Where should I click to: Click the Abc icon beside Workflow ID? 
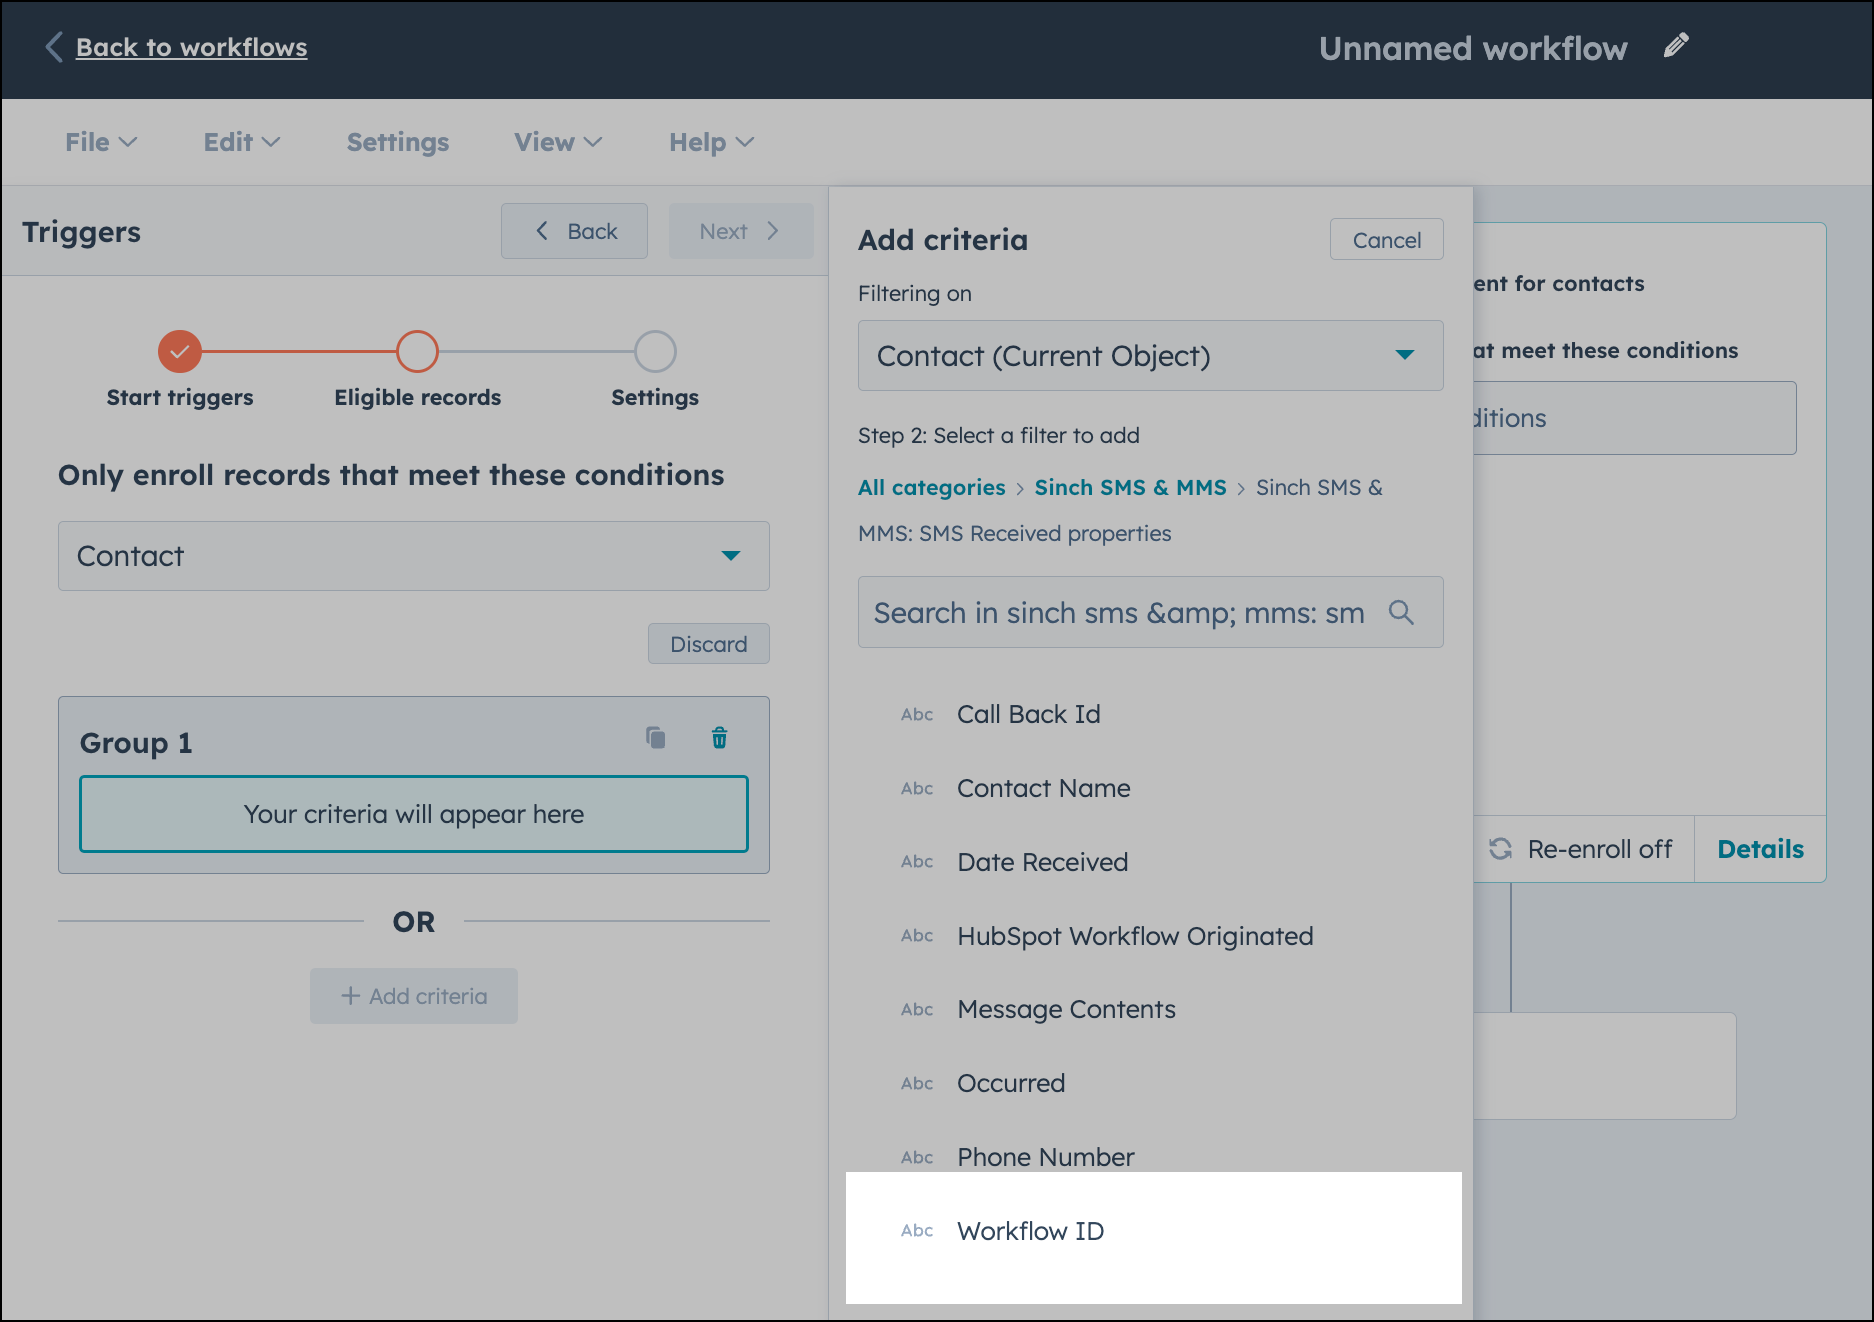click(x=916, y=1231)
